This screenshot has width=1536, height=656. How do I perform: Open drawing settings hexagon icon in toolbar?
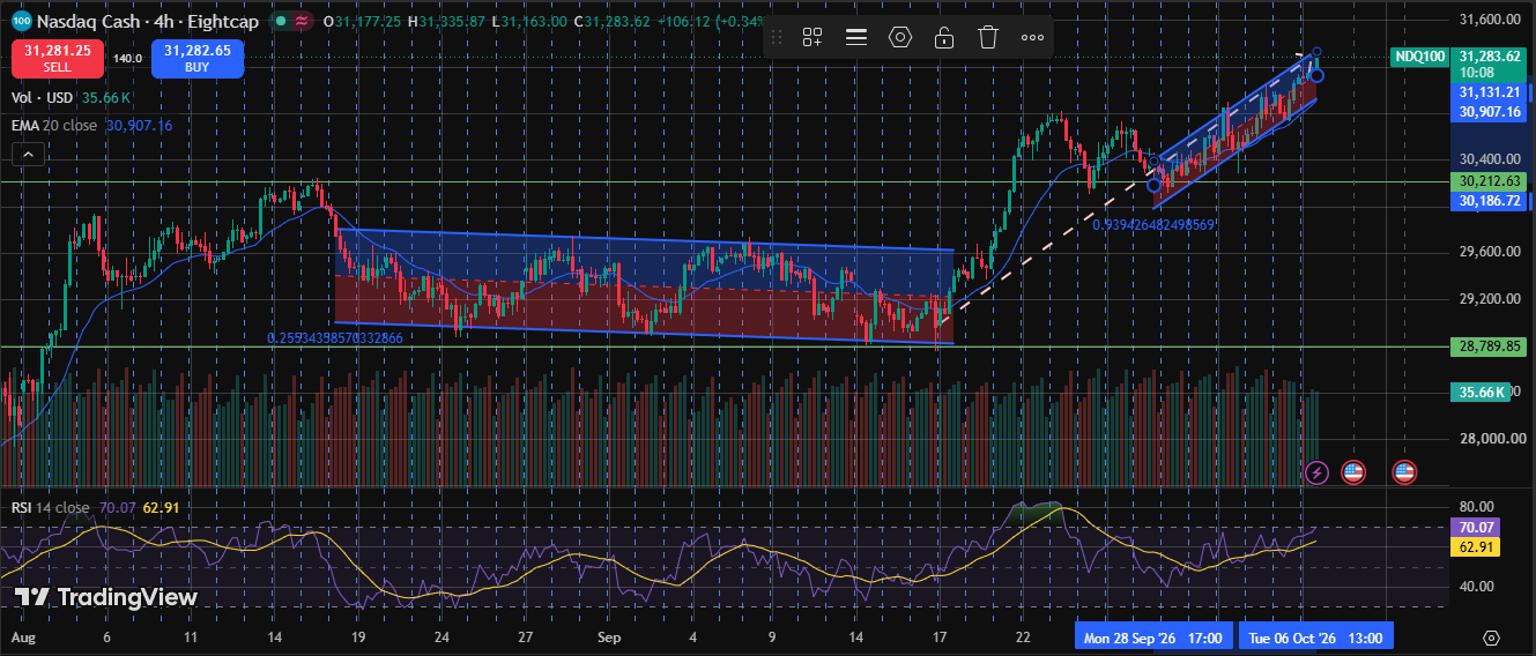(900, 38)
